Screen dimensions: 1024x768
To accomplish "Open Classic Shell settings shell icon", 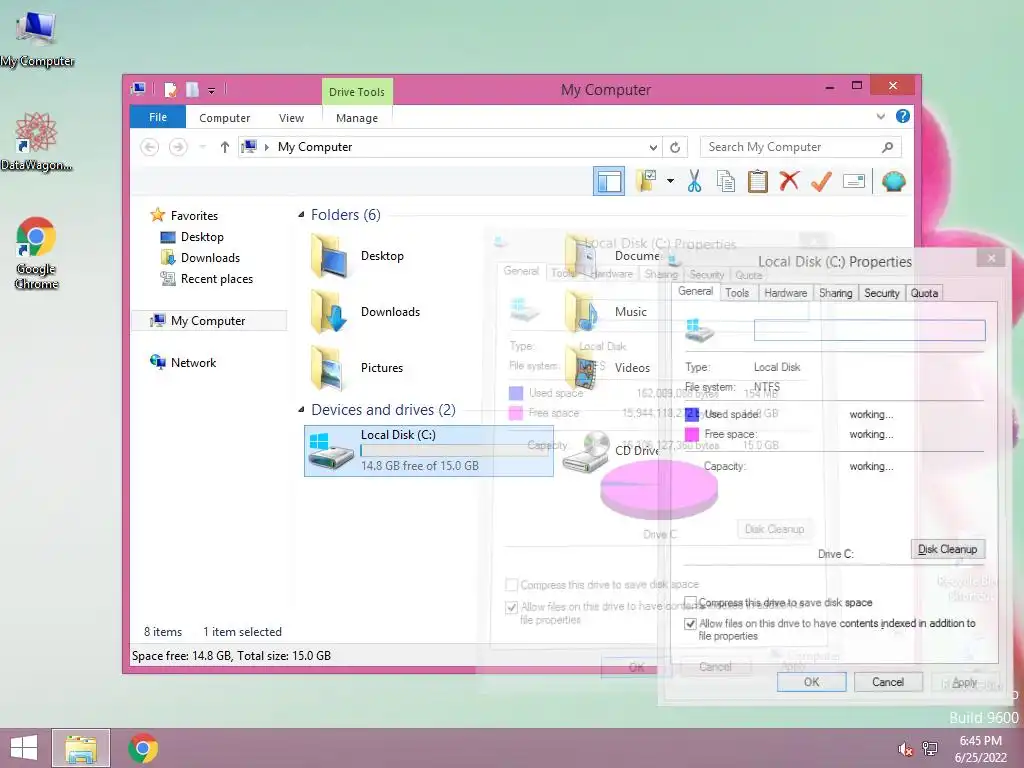I will 893,181.
